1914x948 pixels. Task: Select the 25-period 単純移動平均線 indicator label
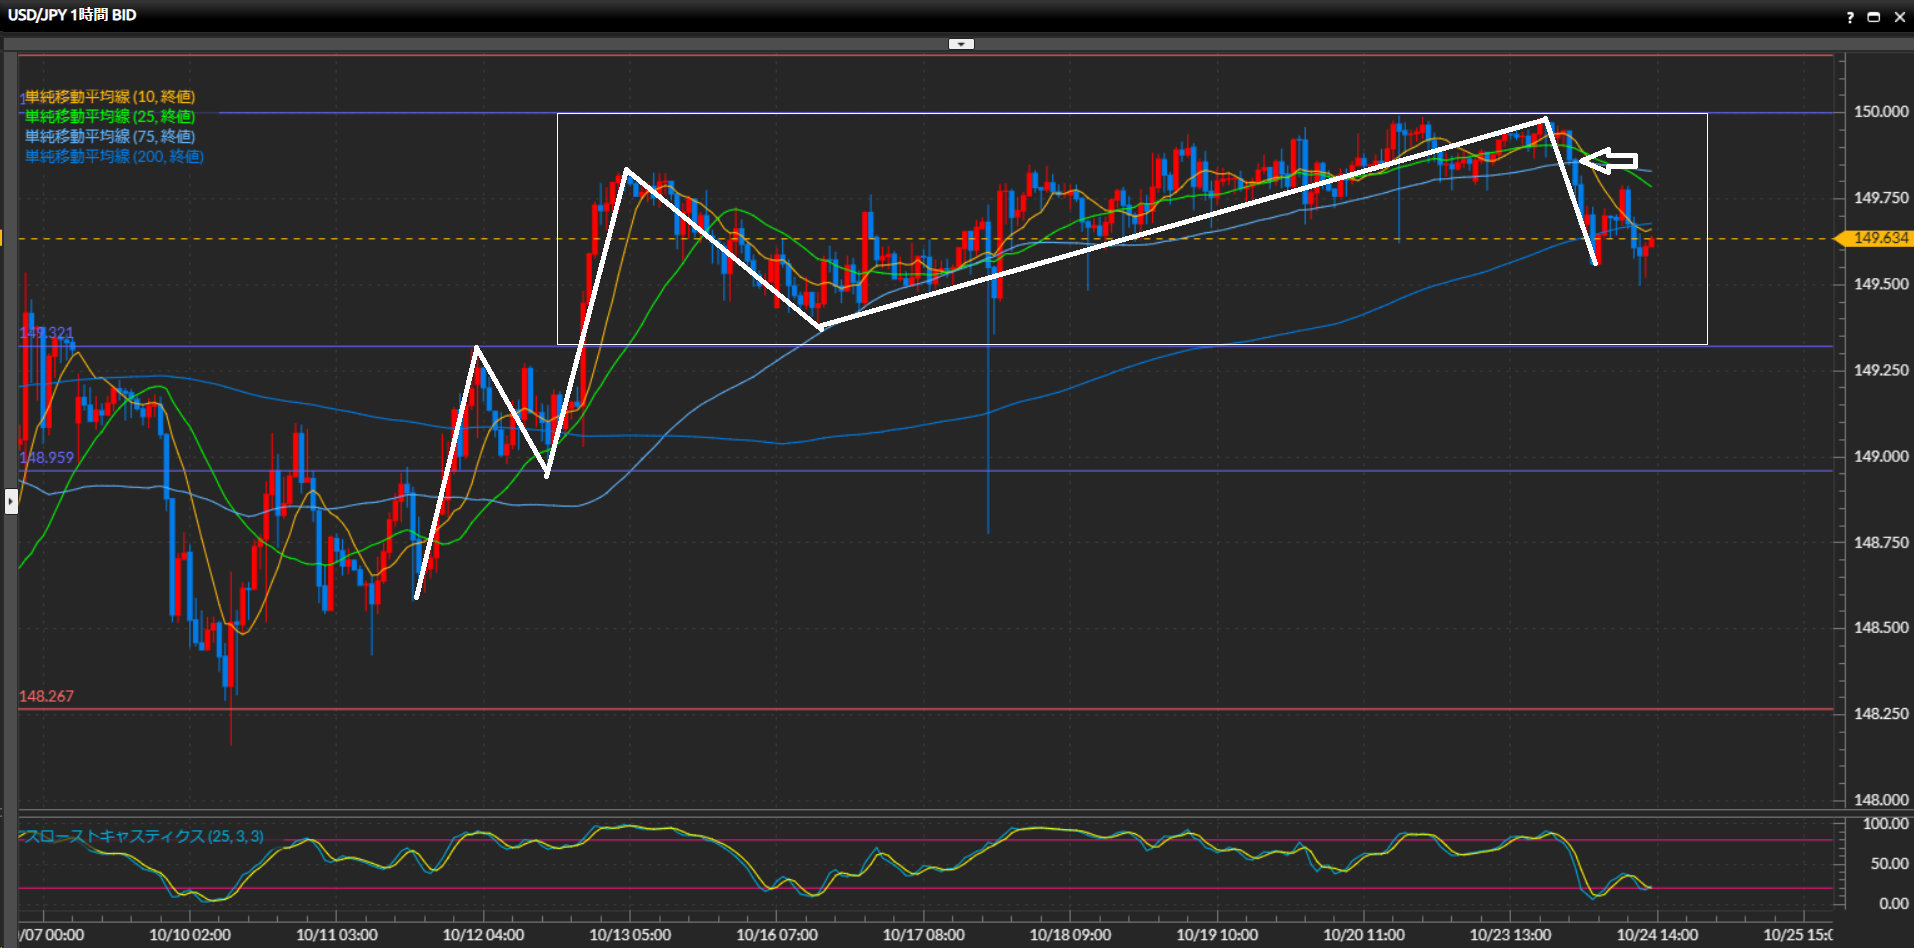pyautogui.click(x=110, y=117)
